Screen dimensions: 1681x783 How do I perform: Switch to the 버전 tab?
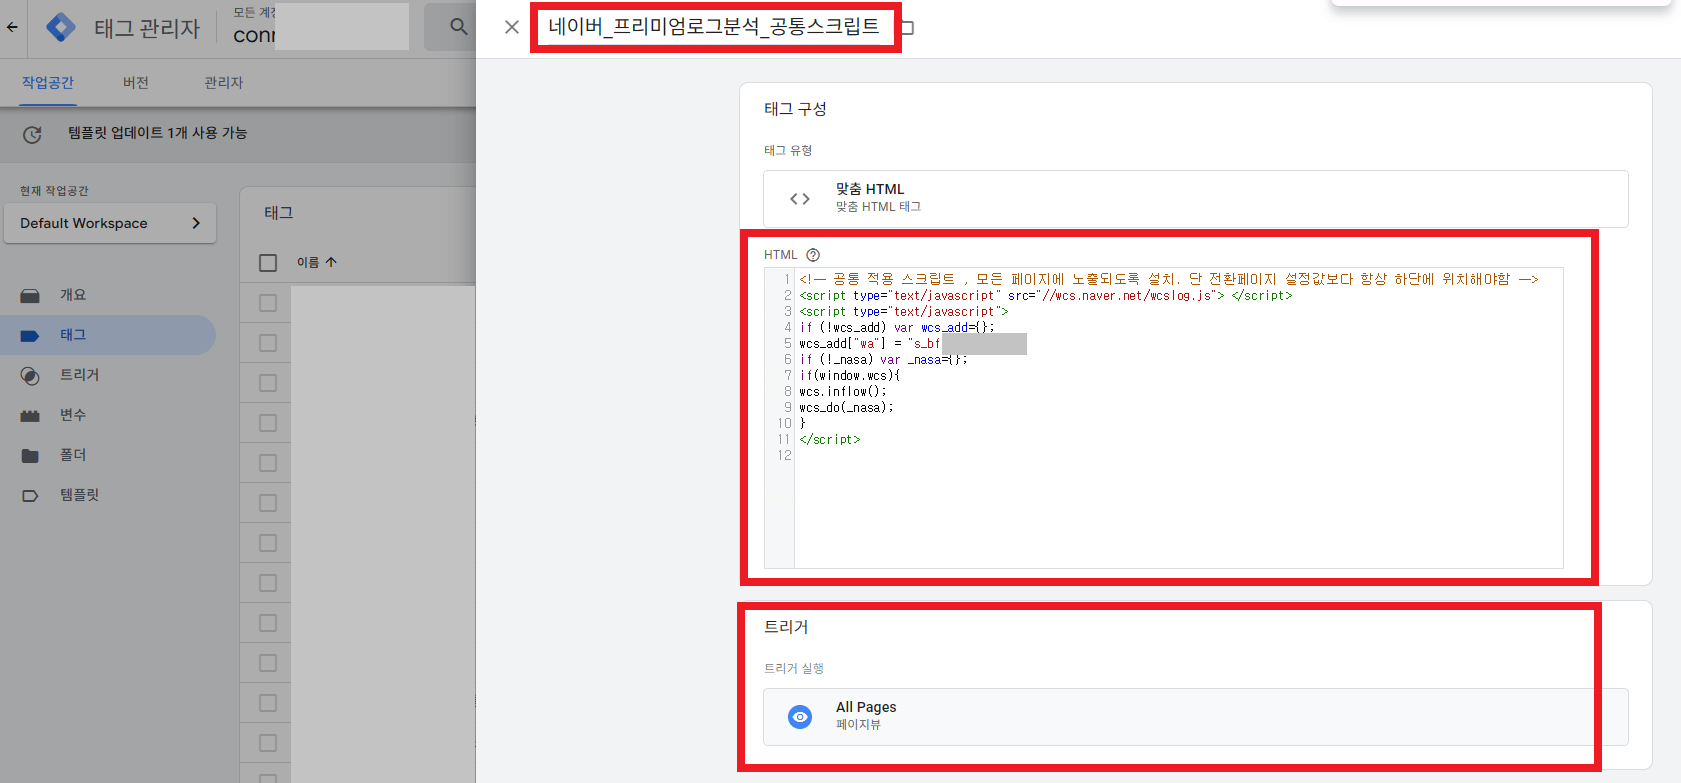(x=136, y=83)
